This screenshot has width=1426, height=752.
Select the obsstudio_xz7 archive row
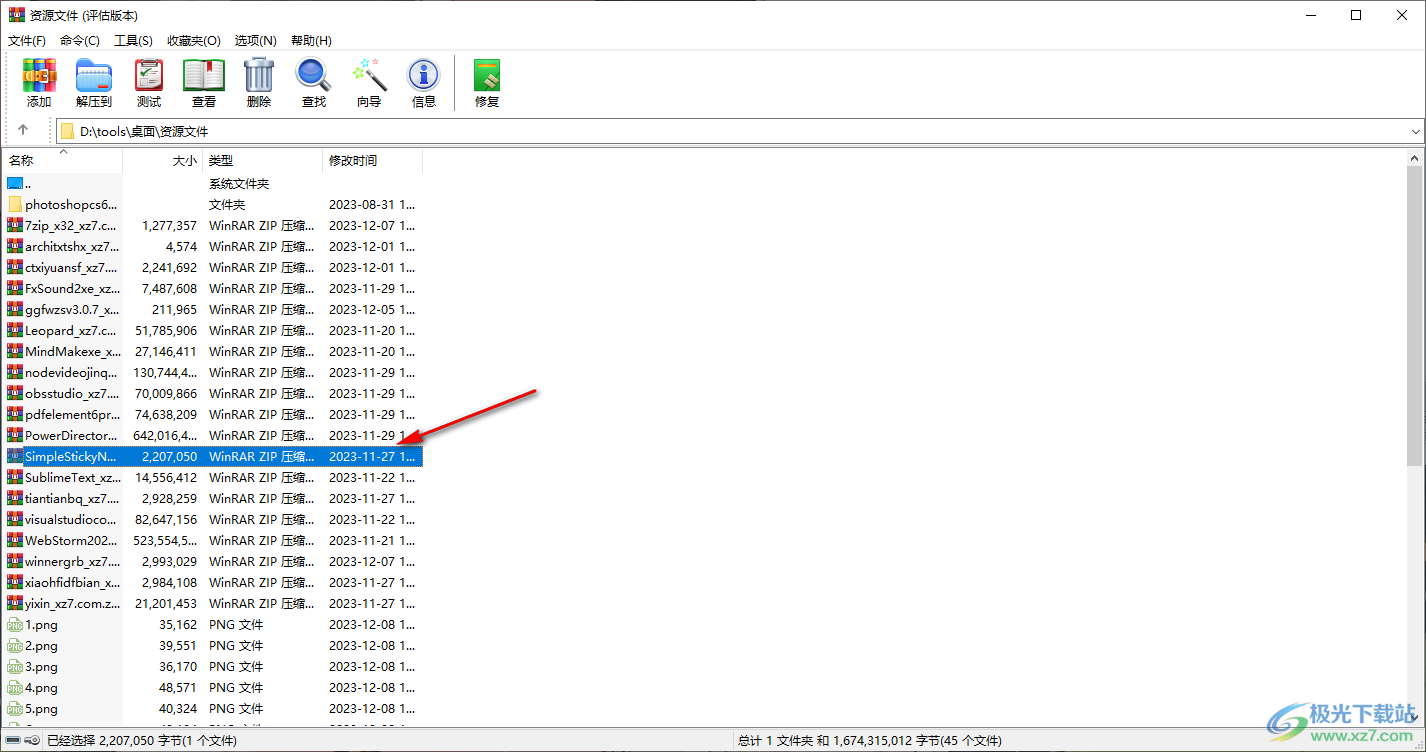point(213,393)
